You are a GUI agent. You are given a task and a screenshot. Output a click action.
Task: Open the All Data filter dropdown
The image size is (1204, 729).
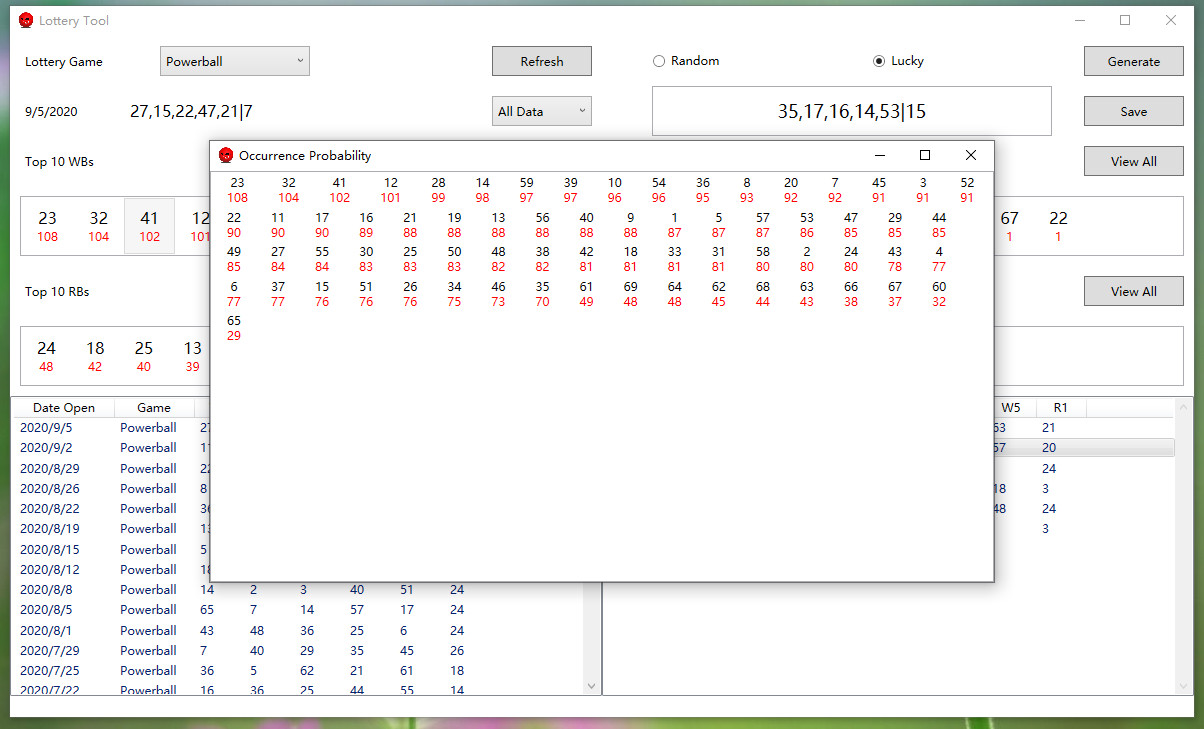click(542, 111)
